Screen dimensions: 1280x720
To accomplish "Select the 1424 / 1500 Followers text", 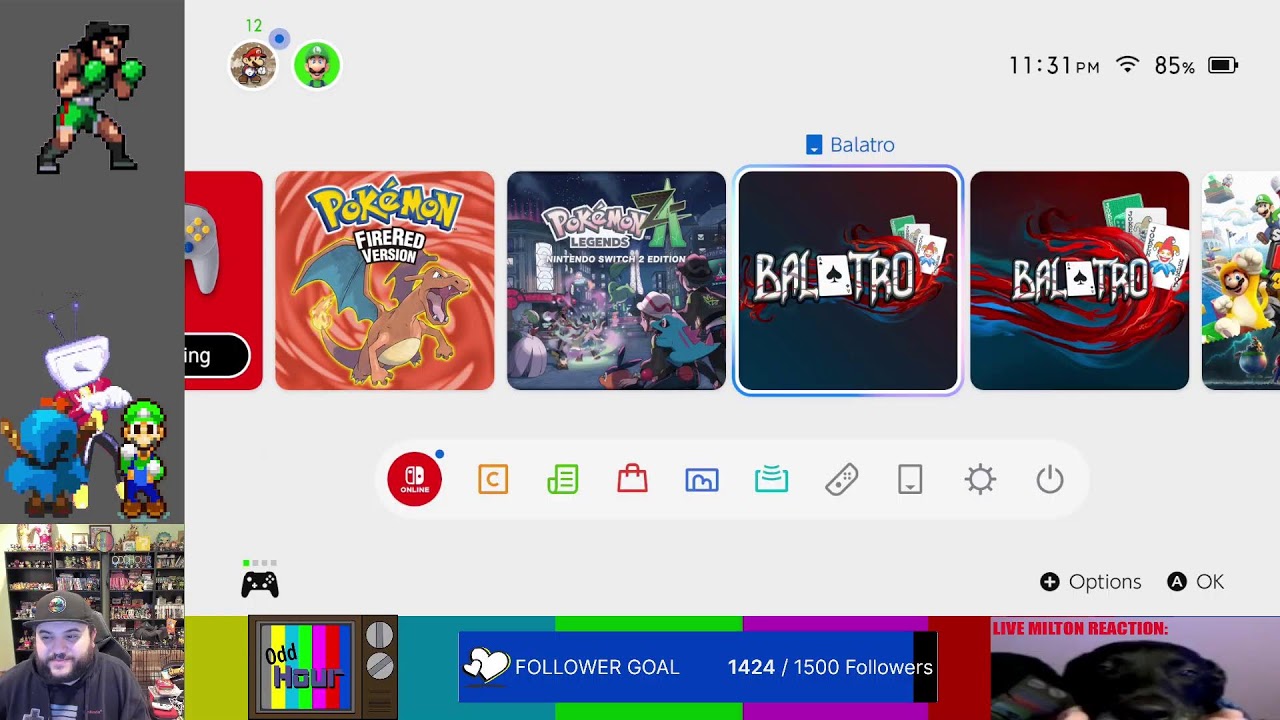I will coord(830,667).
